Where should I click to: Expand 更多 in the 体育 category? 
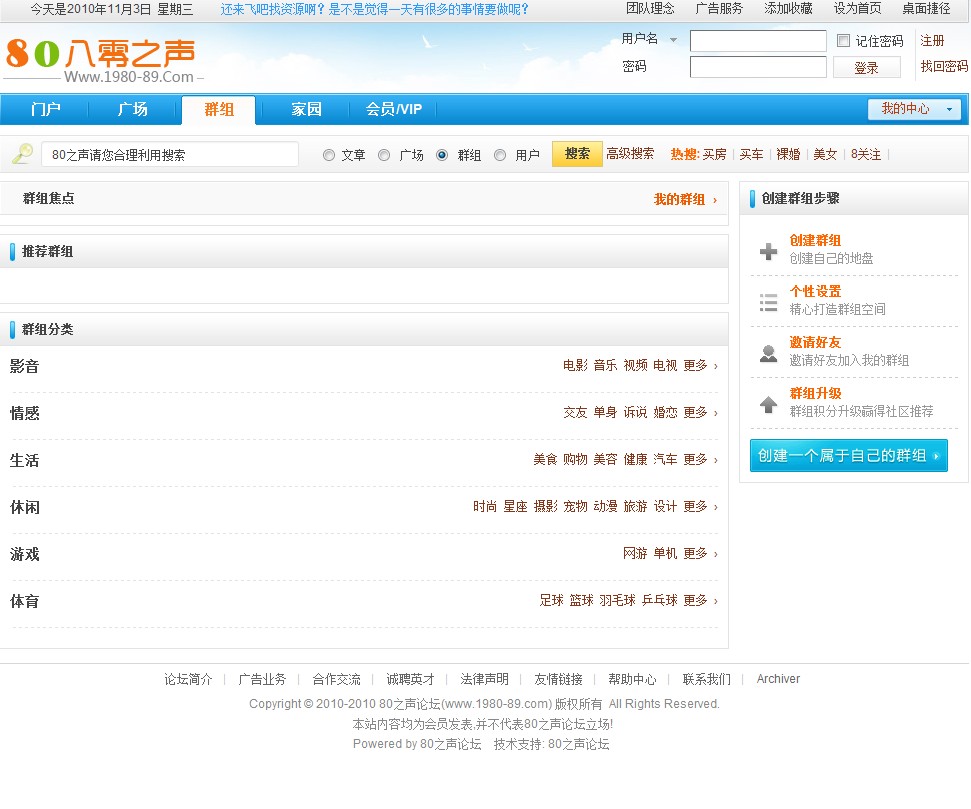click(x=700, y=600)
